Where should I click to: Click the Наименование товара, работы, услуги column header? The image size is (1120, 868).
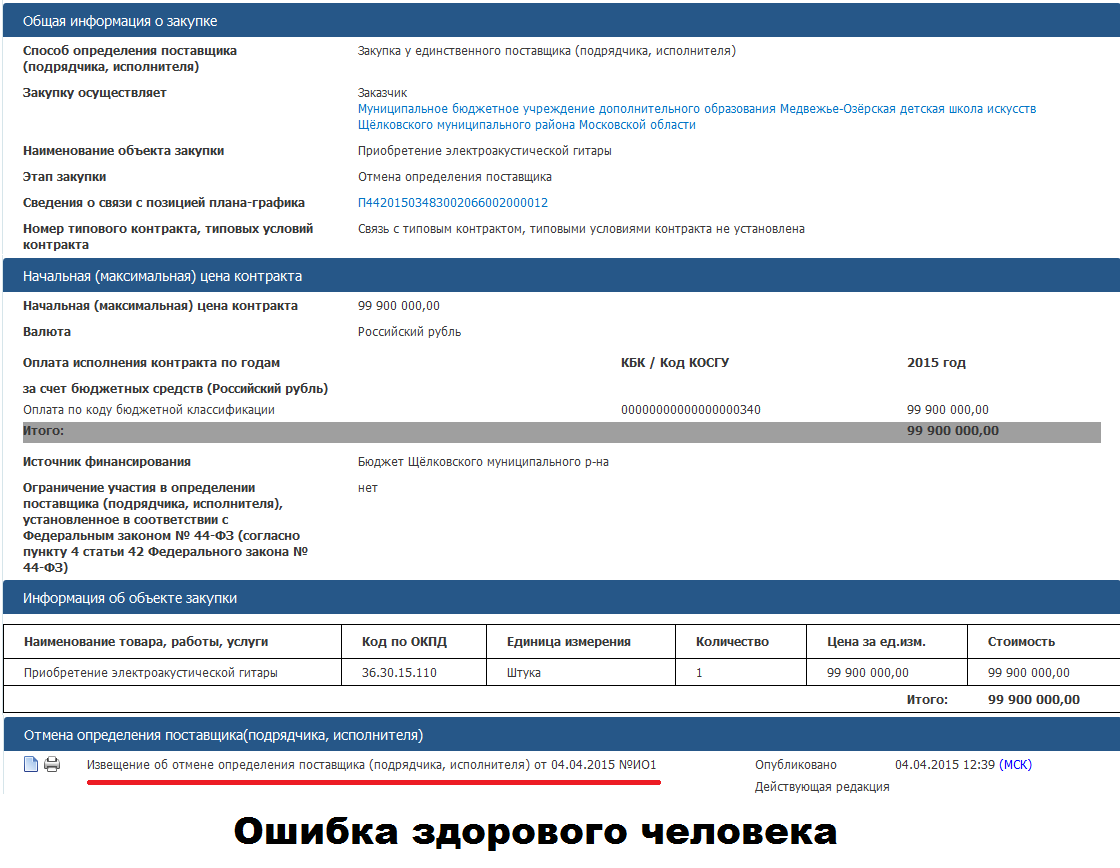(x=172, y=642)
